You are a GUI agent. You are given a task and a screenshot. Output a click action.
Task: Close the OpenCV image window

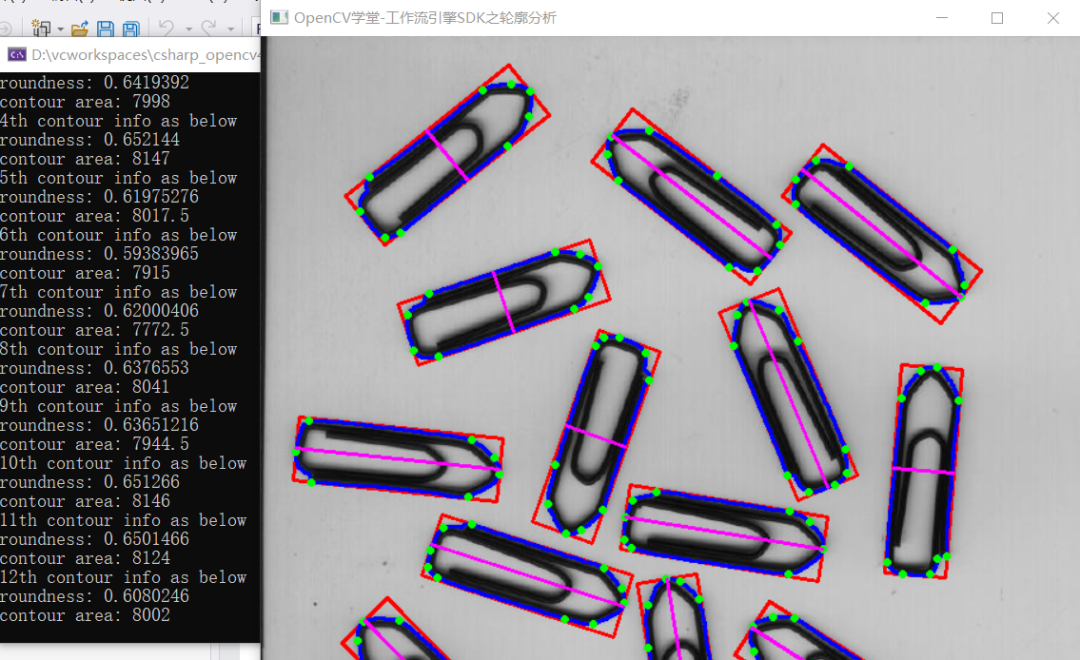(x=1052, y=18)
